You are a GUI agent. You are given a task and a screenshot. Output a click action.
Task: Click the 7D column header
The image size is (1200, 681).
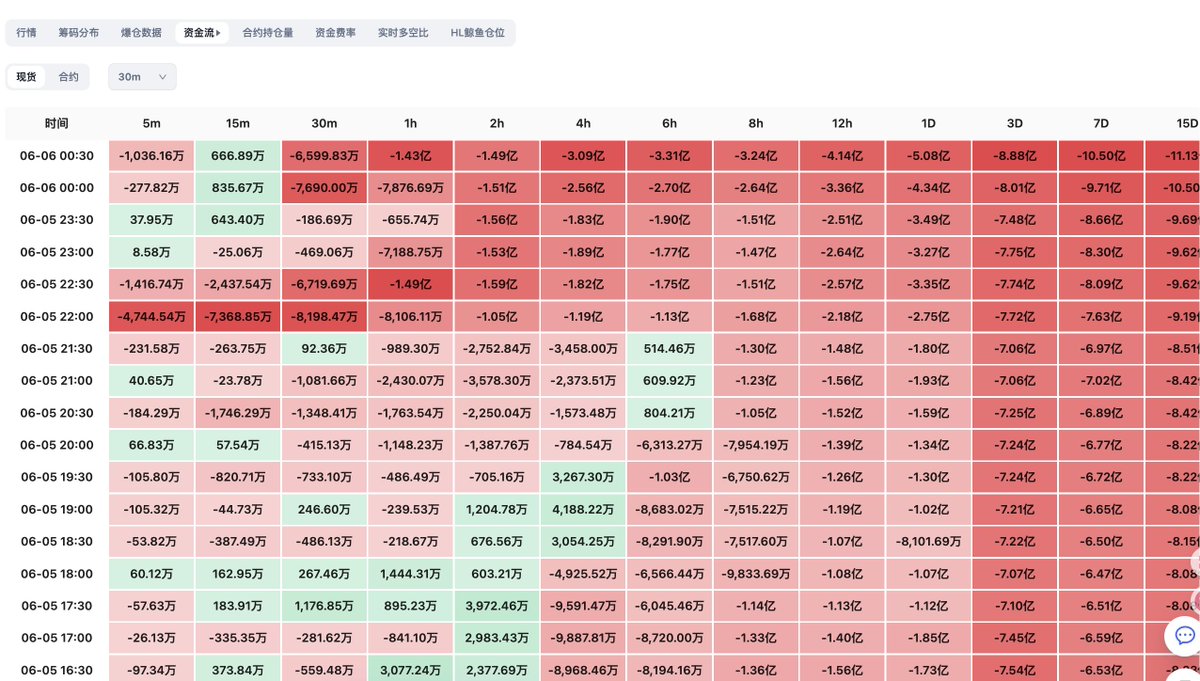[x=1101, y=124]
